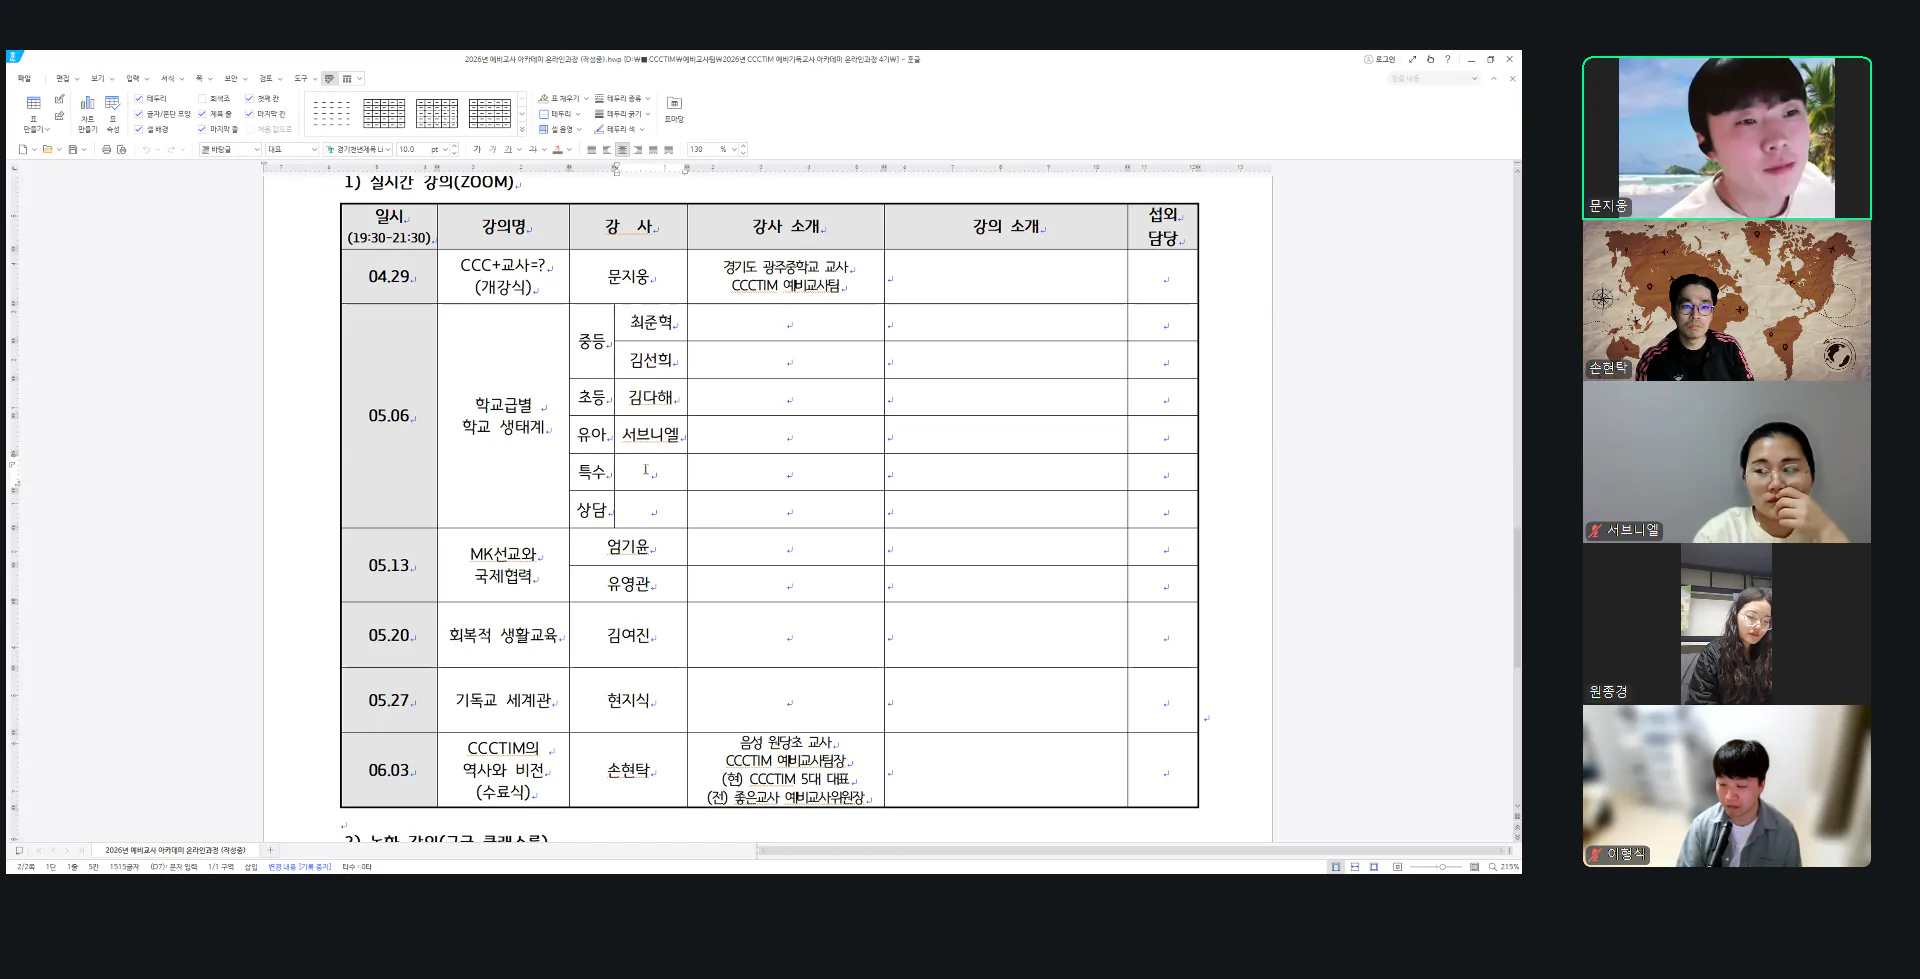Click the 차트 만들기 (create chart) icon
Viewport: 1920px width, 979px height.
coord(87,114)
